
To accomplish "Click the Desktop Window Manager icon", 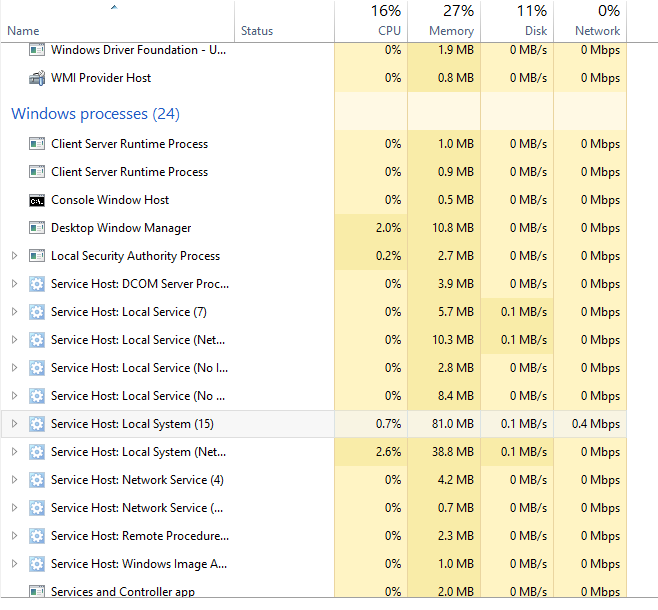I will [x=37, y=228].
